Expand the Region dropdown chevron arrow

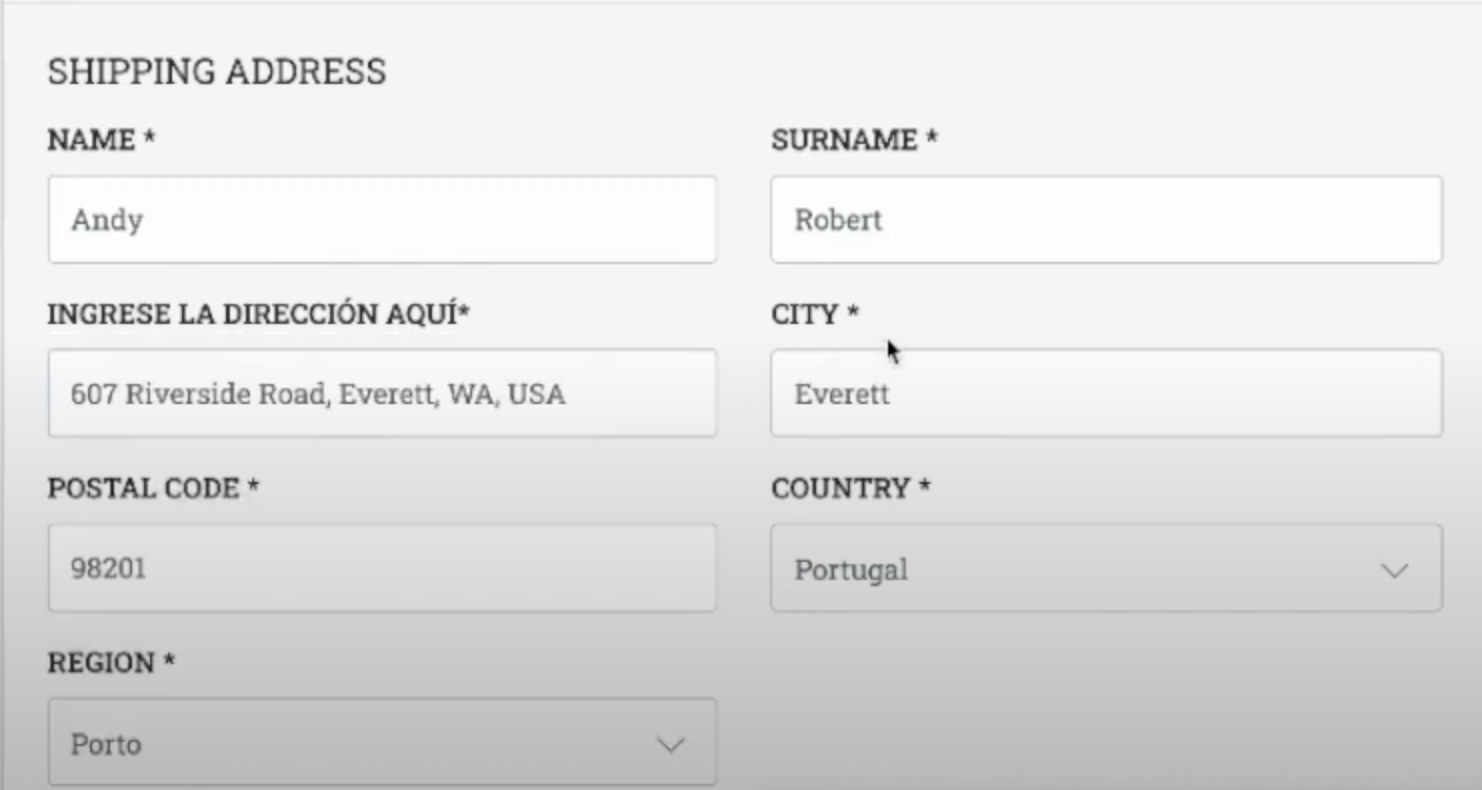coord(670,745)
